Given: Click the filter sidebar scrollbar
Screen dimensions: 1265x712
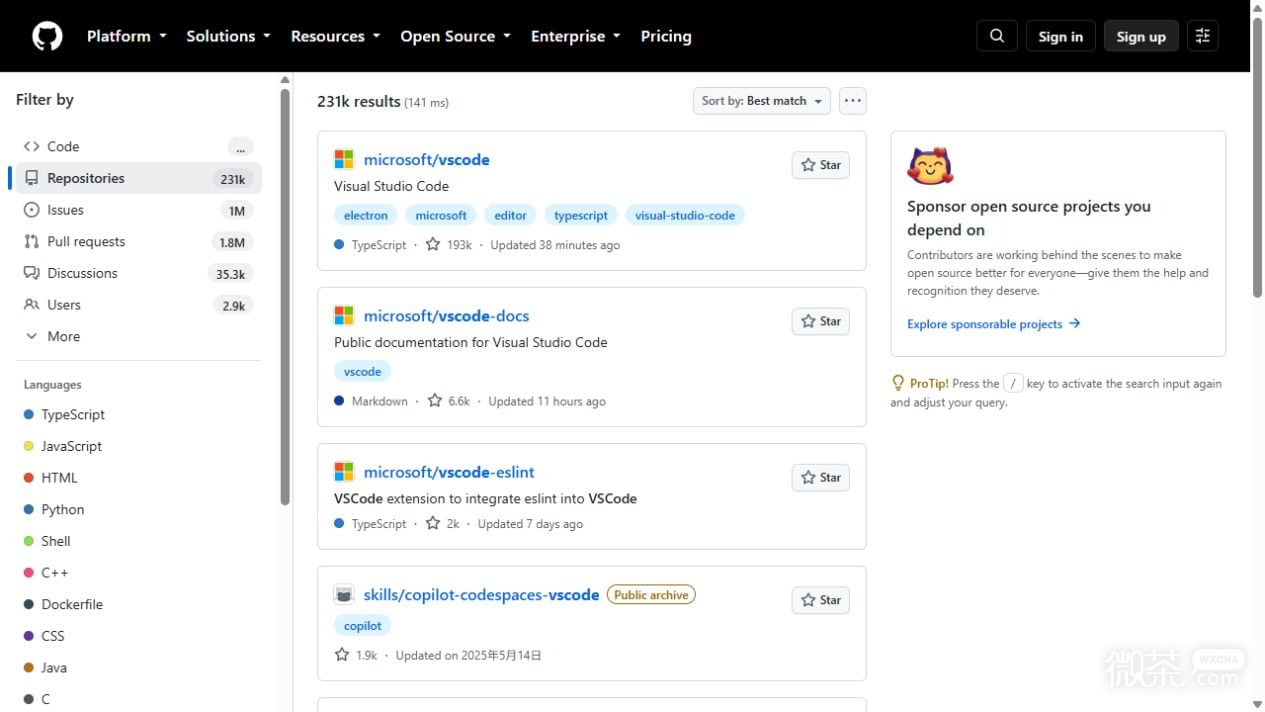Looking at the screenshot, I should (285, 297).
